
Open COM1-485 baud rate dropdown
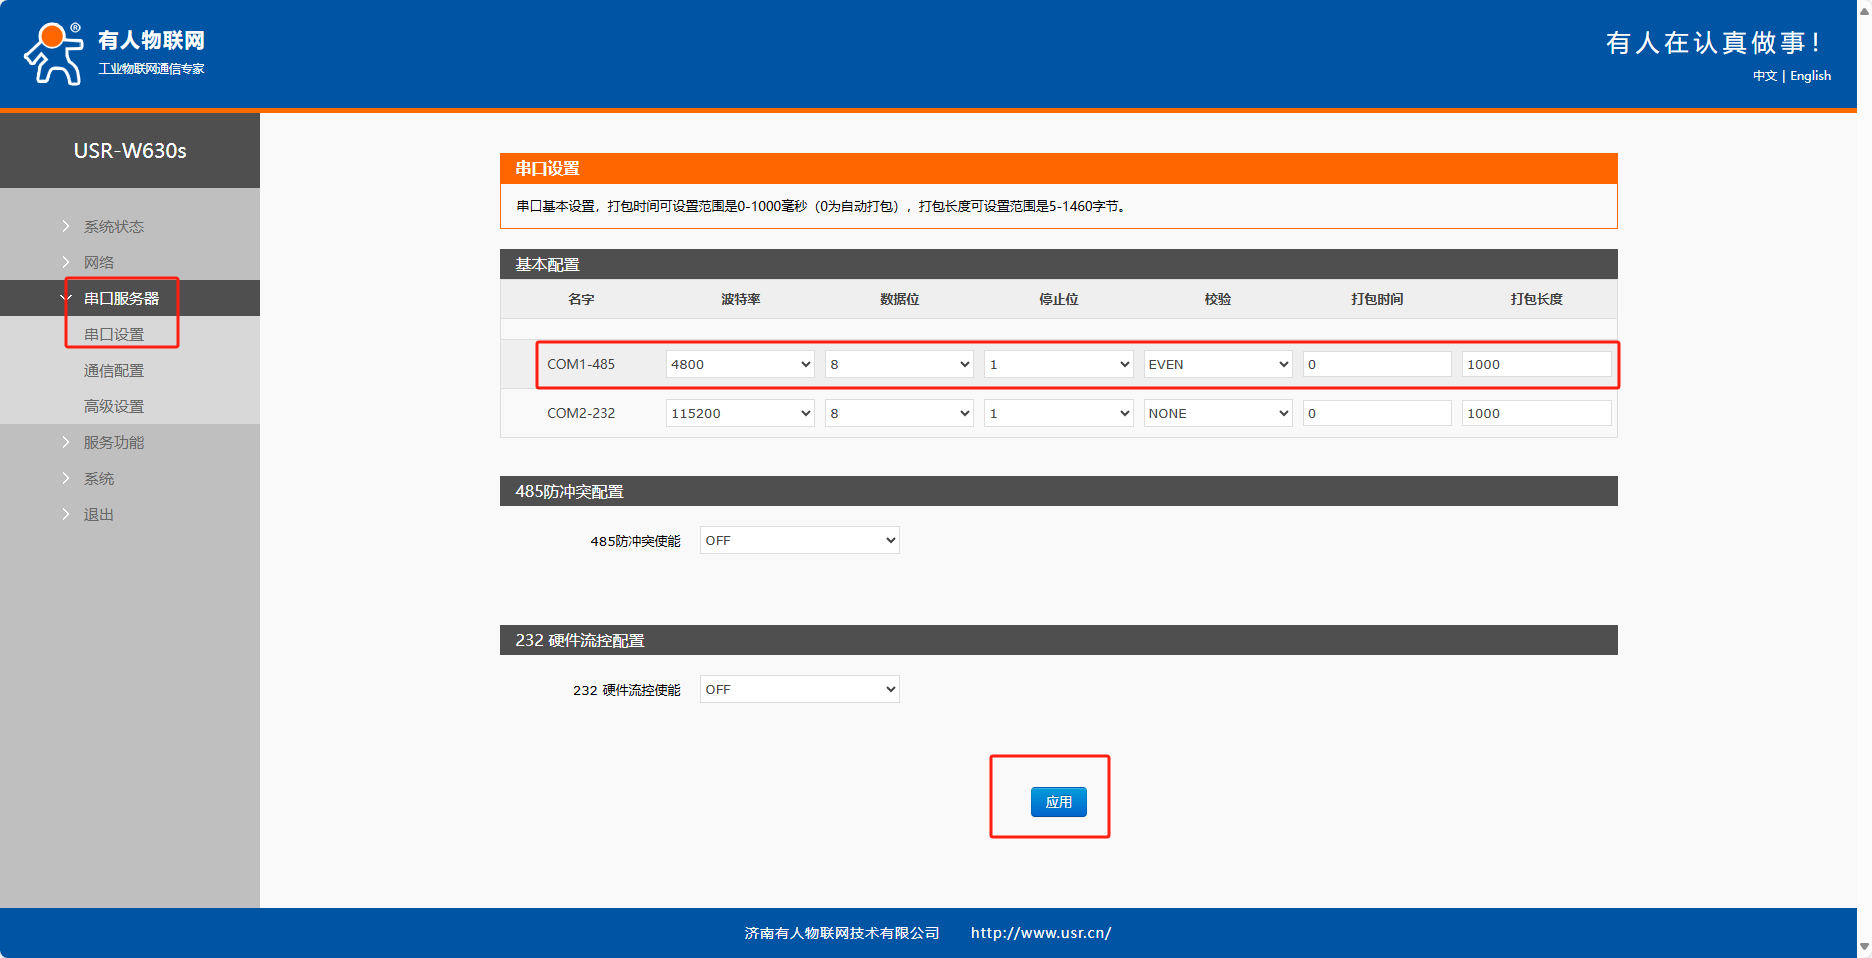(740, 364)
